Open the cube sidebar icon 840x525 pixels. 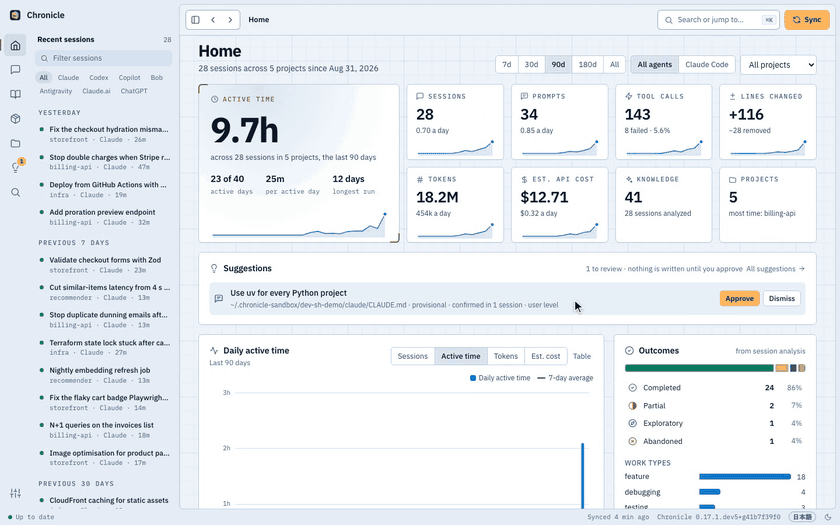coord(16,119)
